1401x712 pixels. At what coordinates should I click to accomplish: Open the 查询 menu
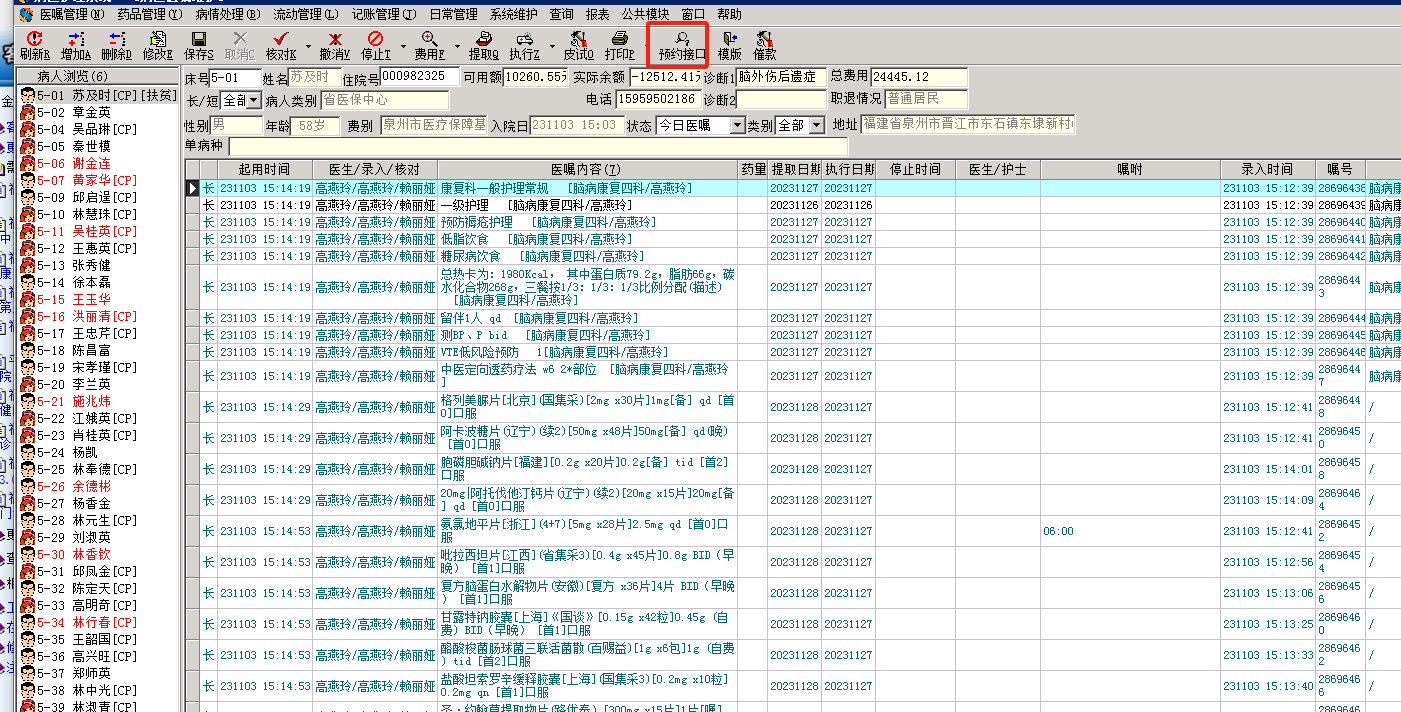point(561,14)
